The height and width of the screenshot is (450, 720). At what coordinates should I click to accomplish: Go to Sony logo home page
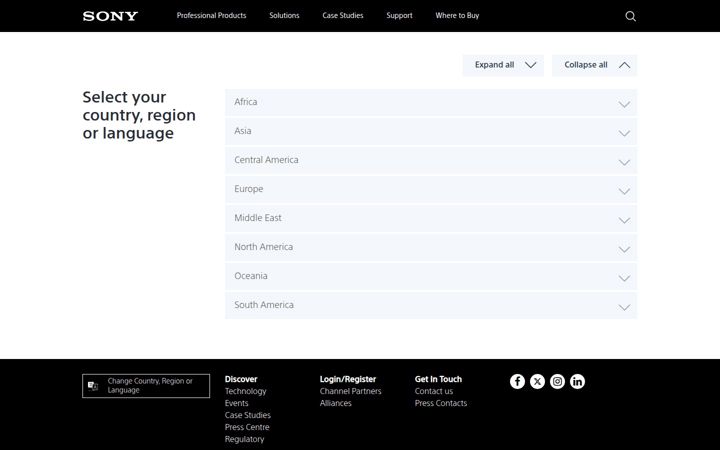point(110,16)
